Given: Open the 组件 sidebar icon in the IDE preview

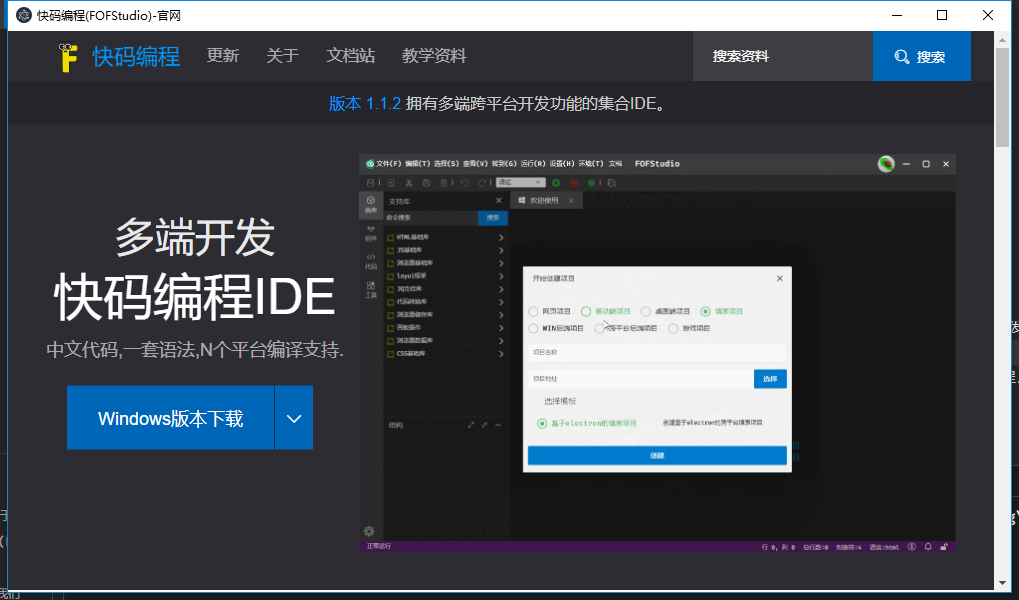Looking at the screenshot, I should (x=370, y=233).
